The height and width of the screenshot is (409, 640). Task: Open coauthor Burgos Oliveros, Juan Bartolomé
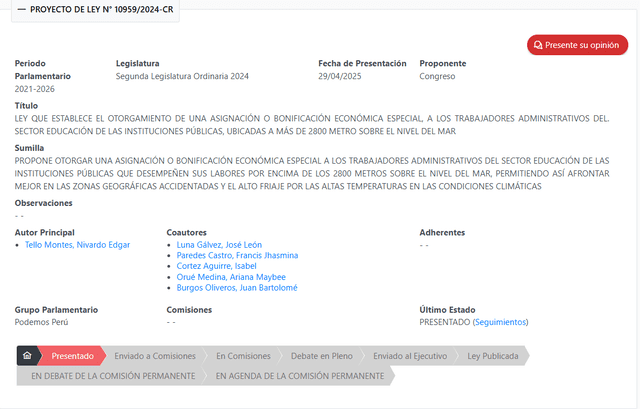click(x=236, y=288)
